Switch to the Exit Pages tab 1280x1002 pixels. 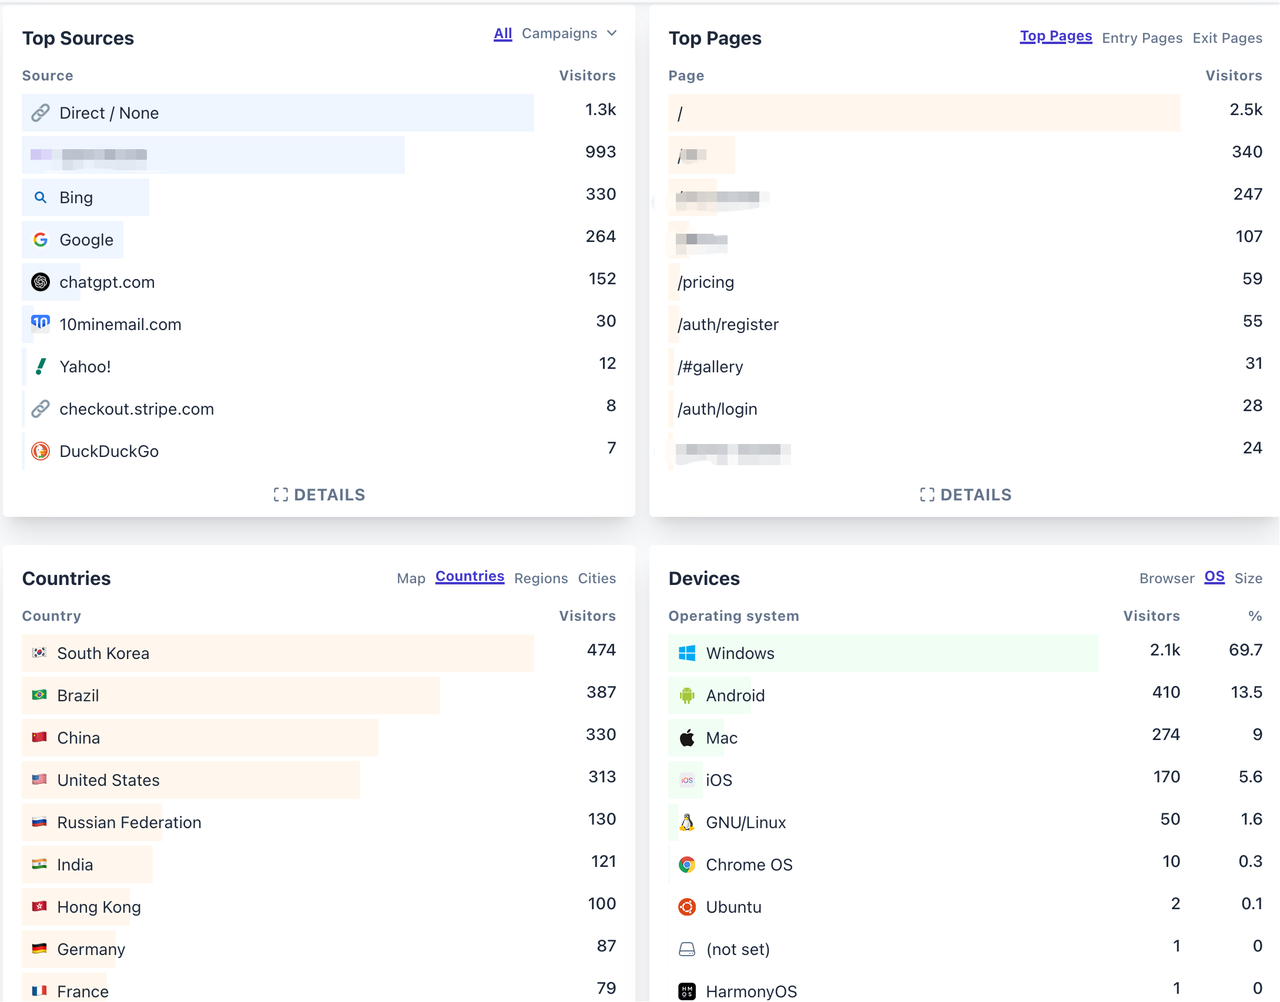[1227, 38]
